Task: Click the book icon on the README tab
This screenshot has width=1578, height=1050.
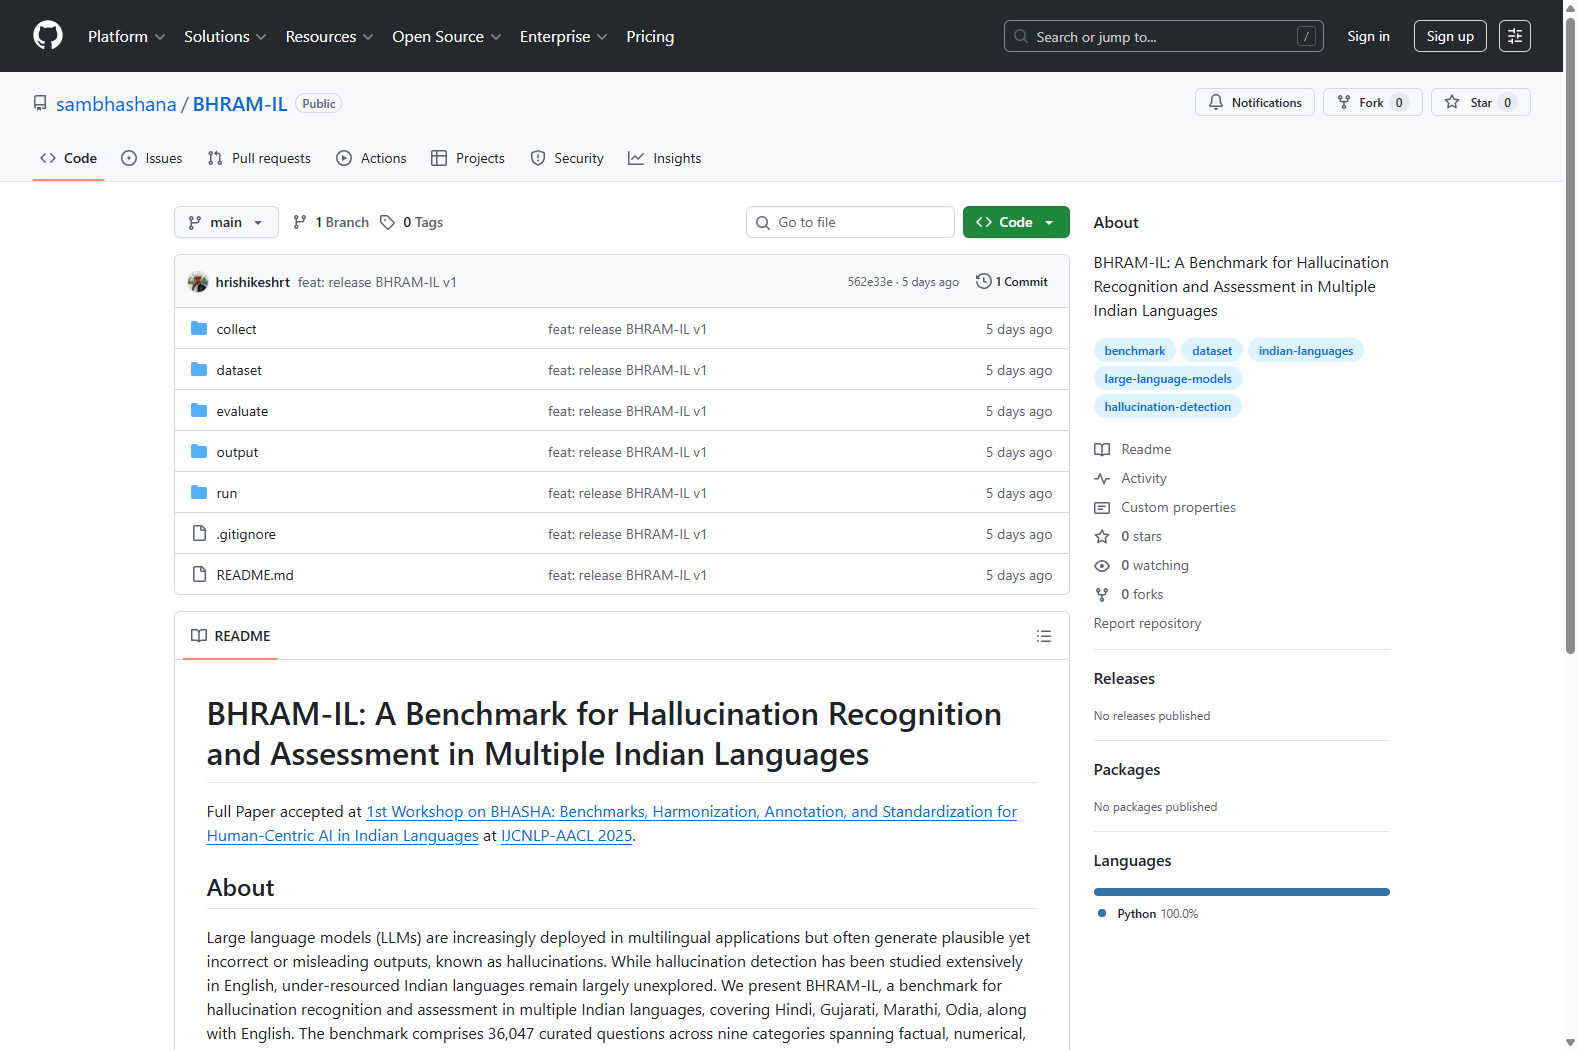Action: [x=199, y=636]
